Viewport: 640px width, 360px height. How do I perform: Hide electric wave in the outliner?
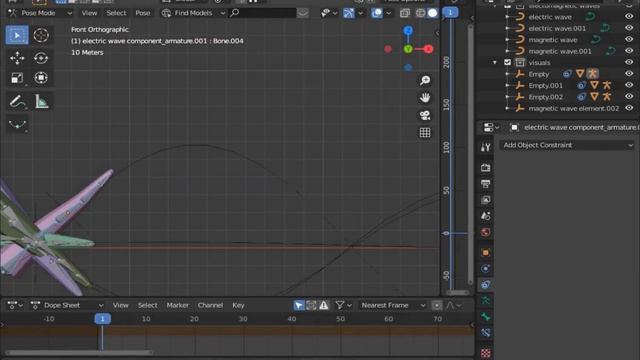629,17
